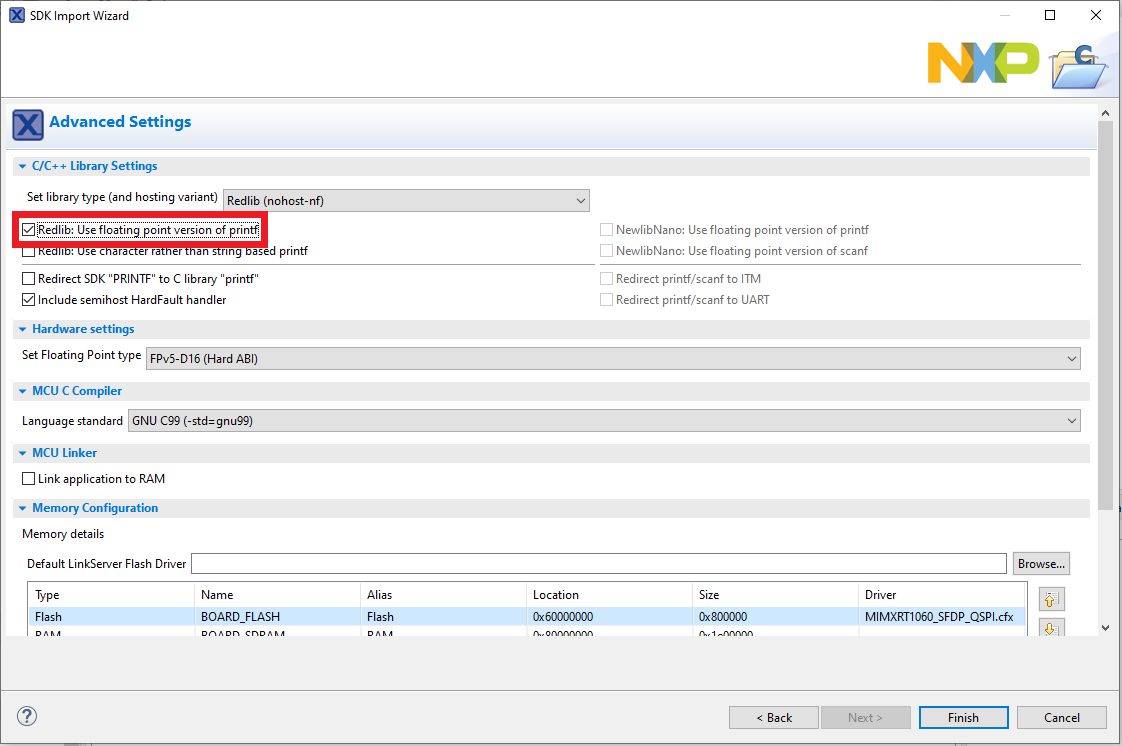The width and height of the screenshot is (1122, 746).
Task: Uncheck Redlib floating point version of printf
Action: (x=29, y=230)
